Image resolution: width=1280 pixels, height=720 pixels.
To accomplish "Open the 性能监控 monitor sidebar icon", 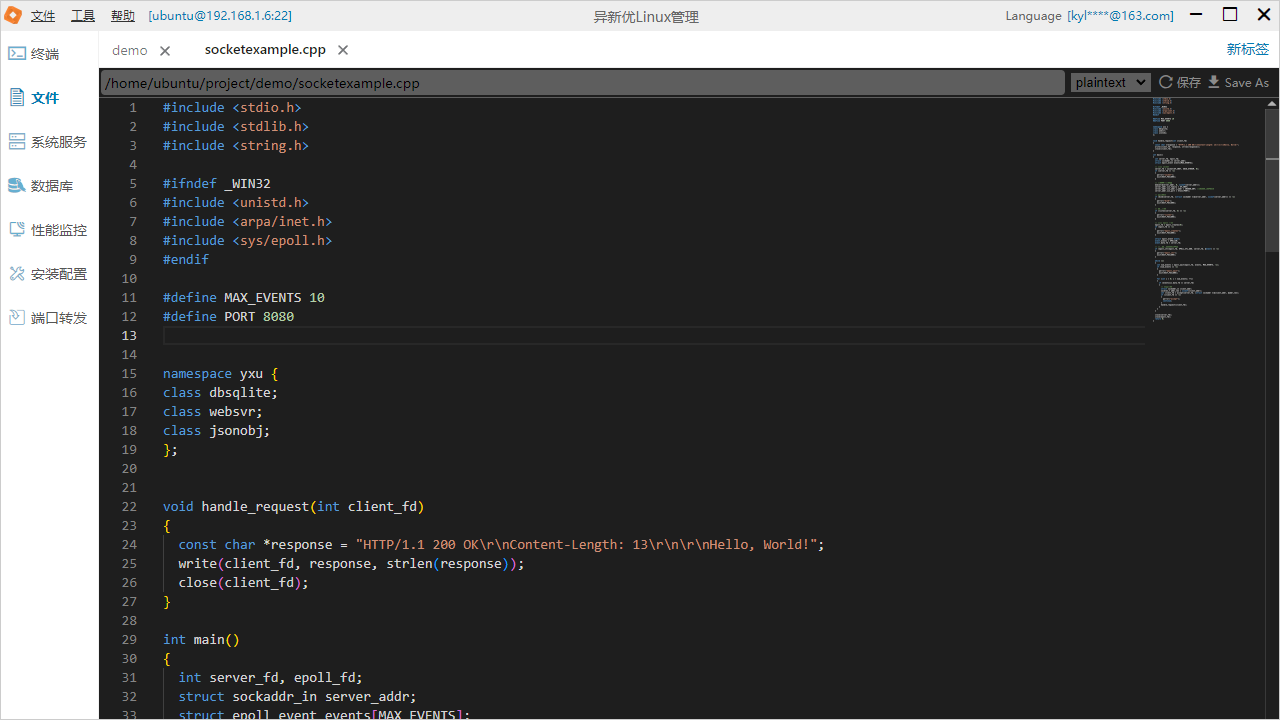I will (x=17, y=230).
